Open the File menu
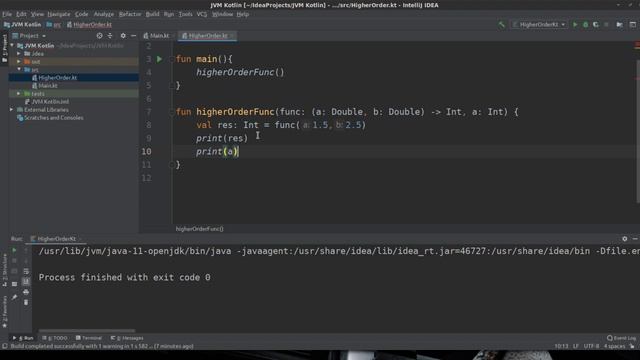640x360 pixels. click(7, 14)
